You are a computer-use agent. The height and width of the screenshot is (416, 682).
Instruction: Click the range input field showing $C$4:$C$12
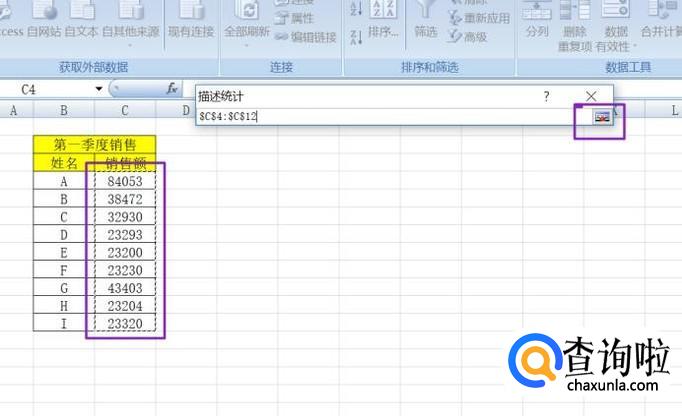[x=380, y=116]
